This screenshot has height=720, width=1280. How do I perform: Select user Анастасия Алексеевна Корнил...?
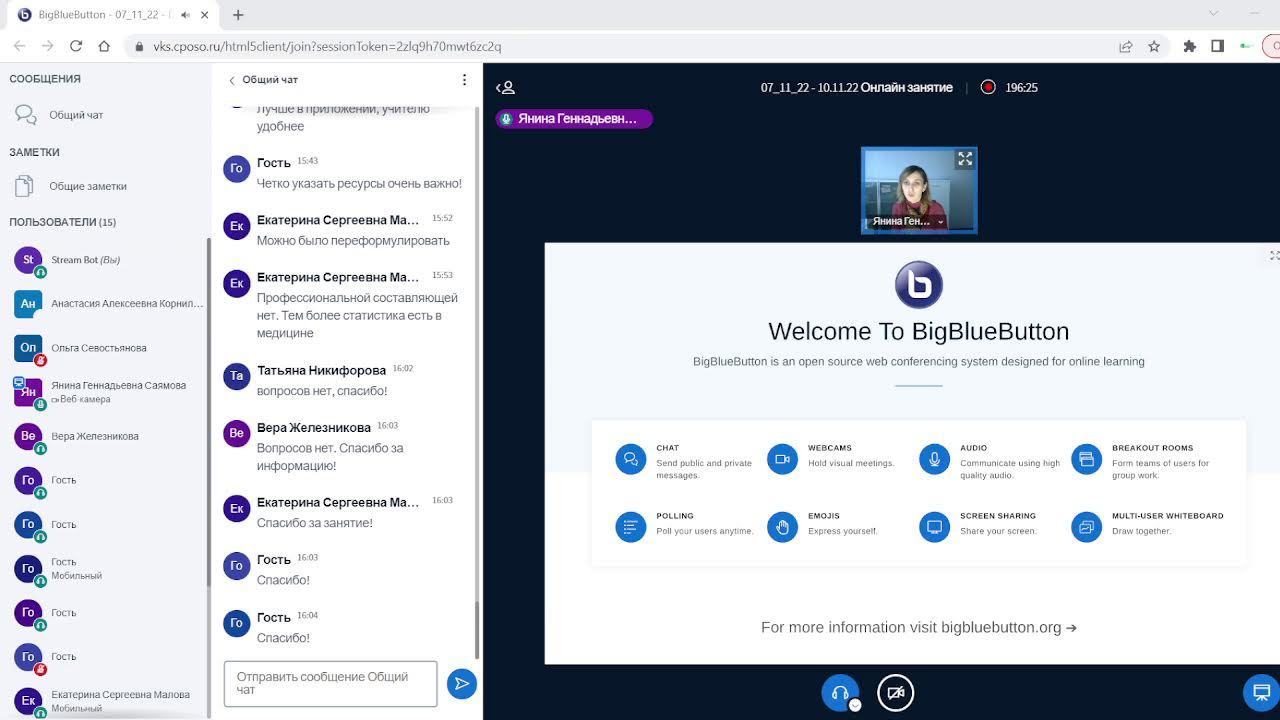[x=105, y=304]
